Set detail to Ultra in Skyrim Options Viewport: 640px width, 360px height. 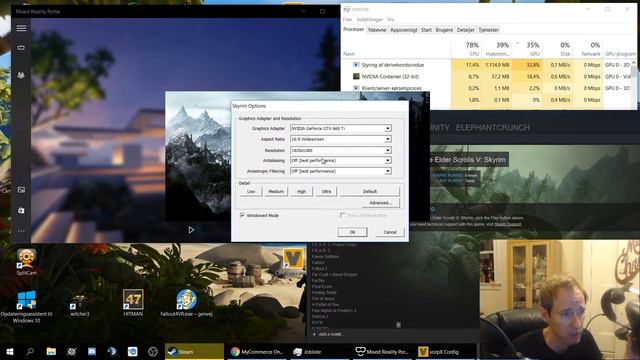click(326, 191)
